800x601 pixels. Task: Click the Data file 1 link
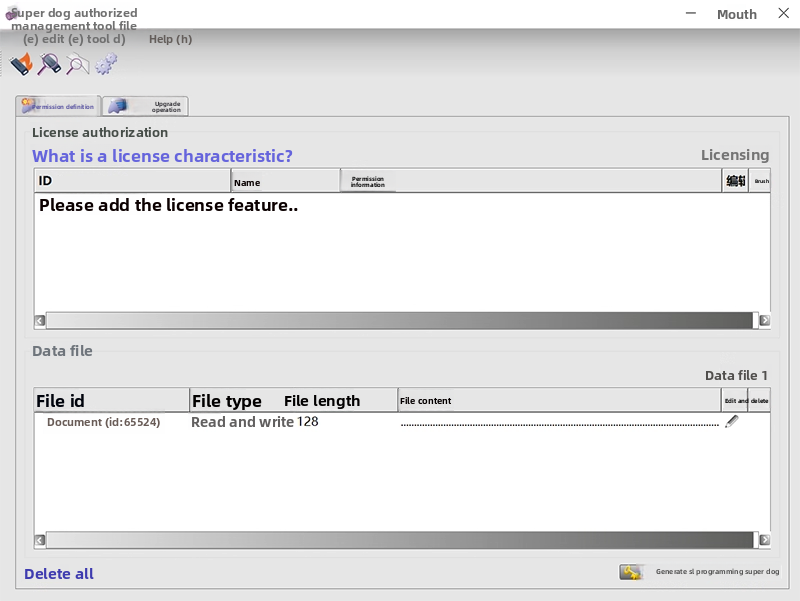point(736,375)
